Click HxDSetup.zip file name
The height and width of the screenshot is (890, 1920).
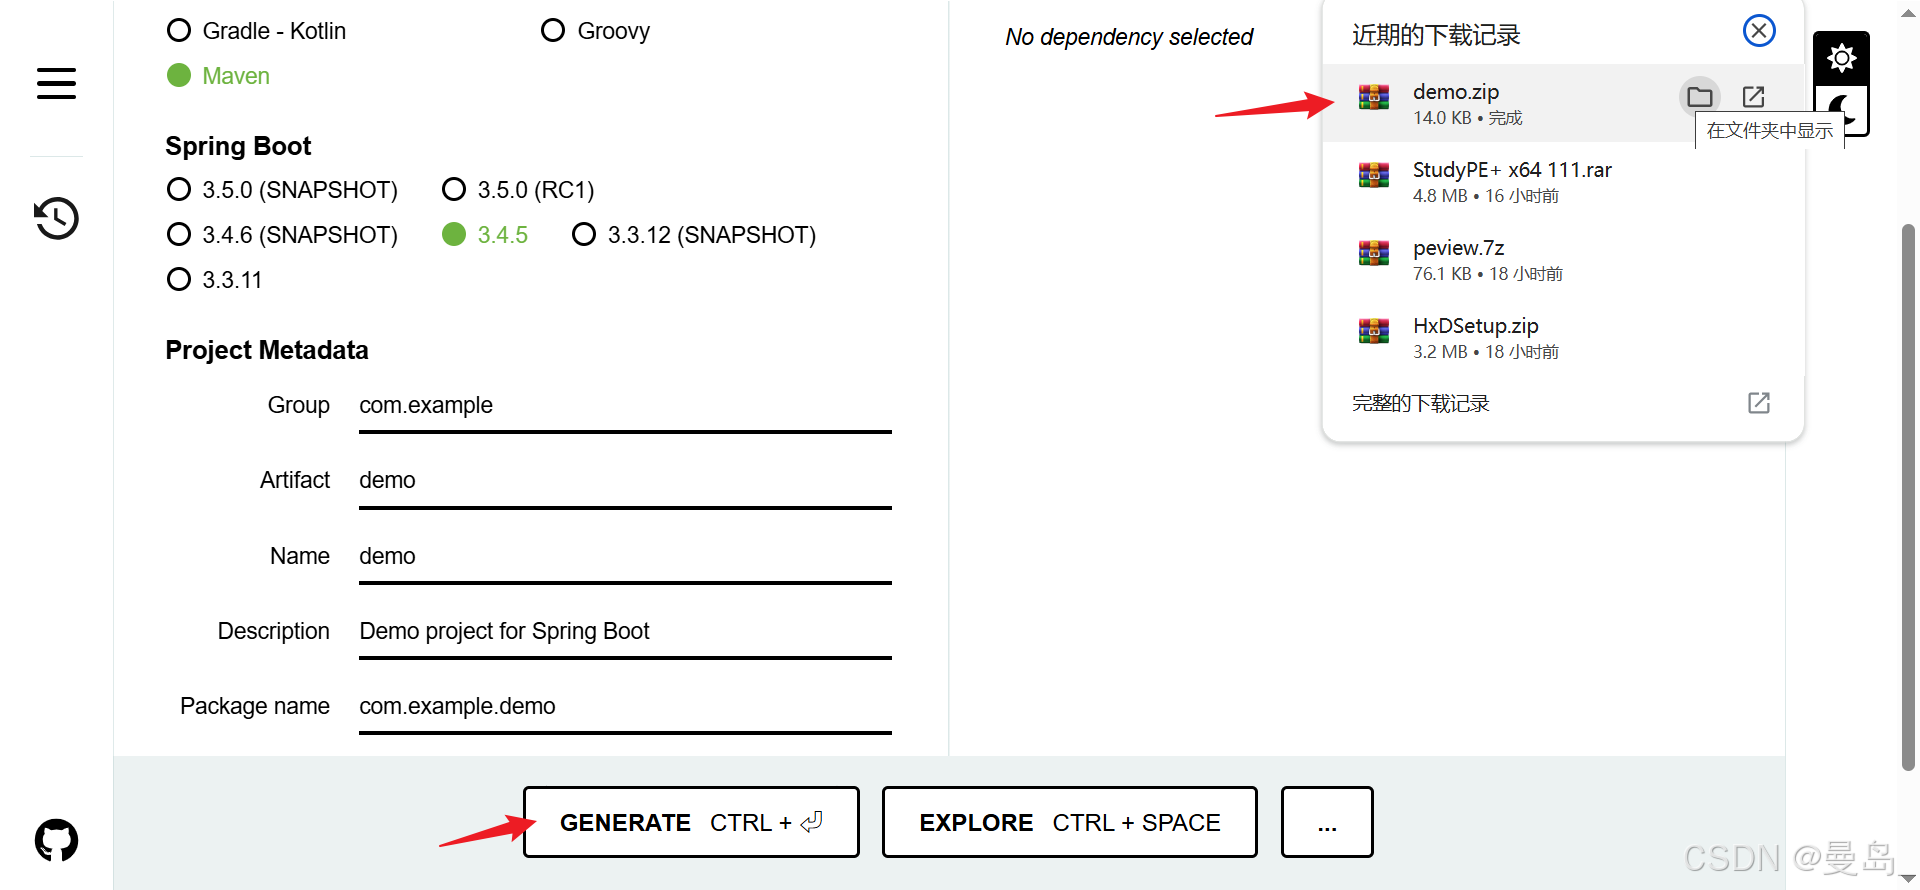[x=1475, y=326]
